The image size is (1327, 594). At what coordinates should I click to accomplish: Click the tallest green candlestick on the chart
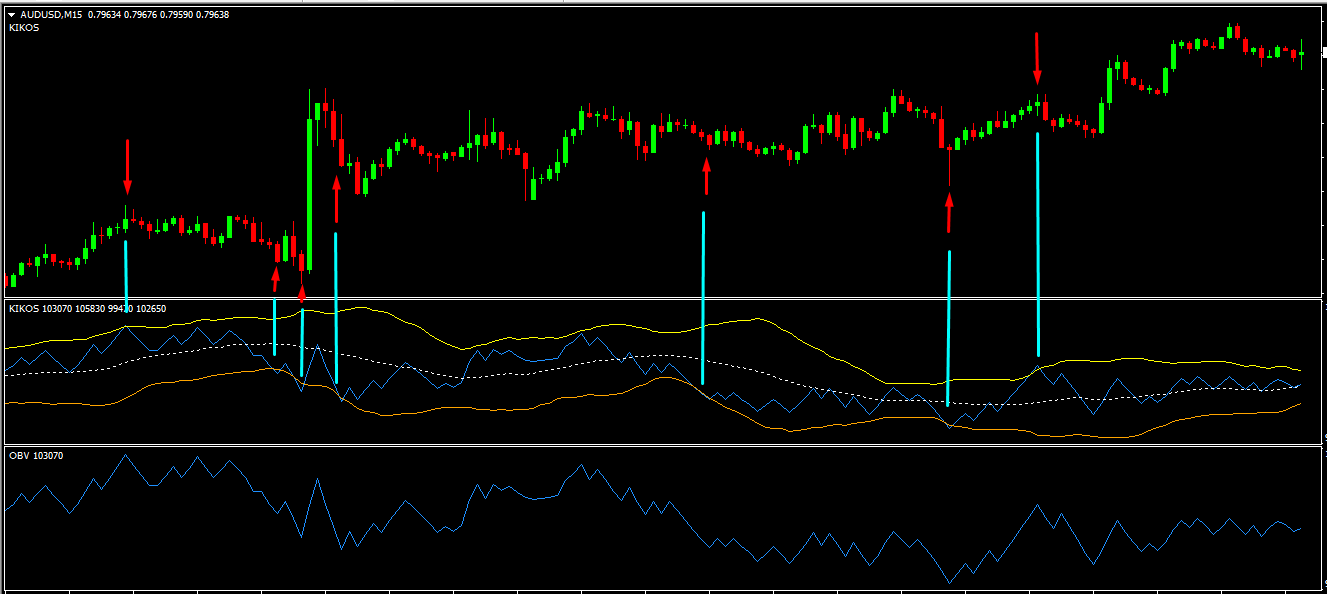click(309, 195)
